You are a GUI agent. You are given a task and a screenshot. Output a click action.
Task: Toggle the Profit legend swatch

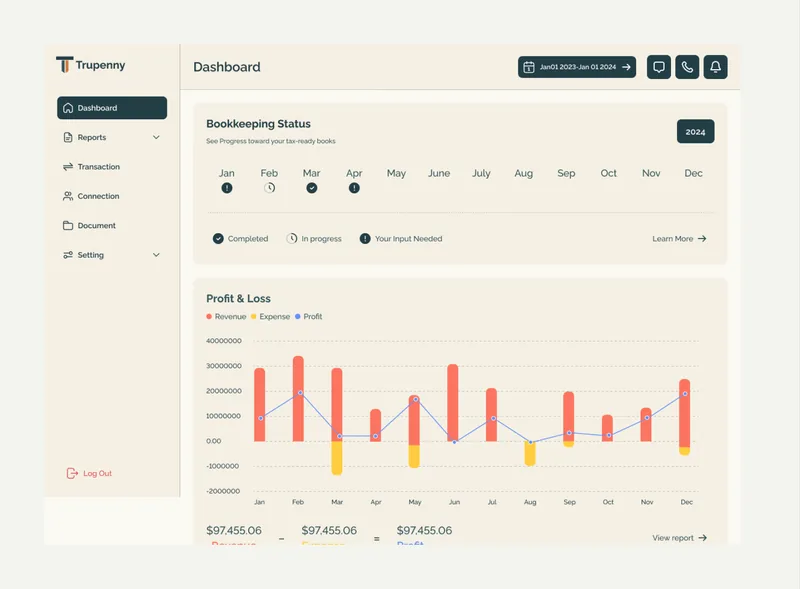[x=297, y=316]
